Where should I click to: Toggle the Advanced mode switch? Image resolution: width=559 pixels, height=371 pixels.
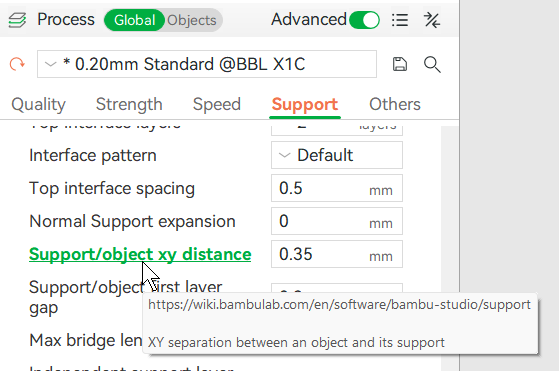364,20
